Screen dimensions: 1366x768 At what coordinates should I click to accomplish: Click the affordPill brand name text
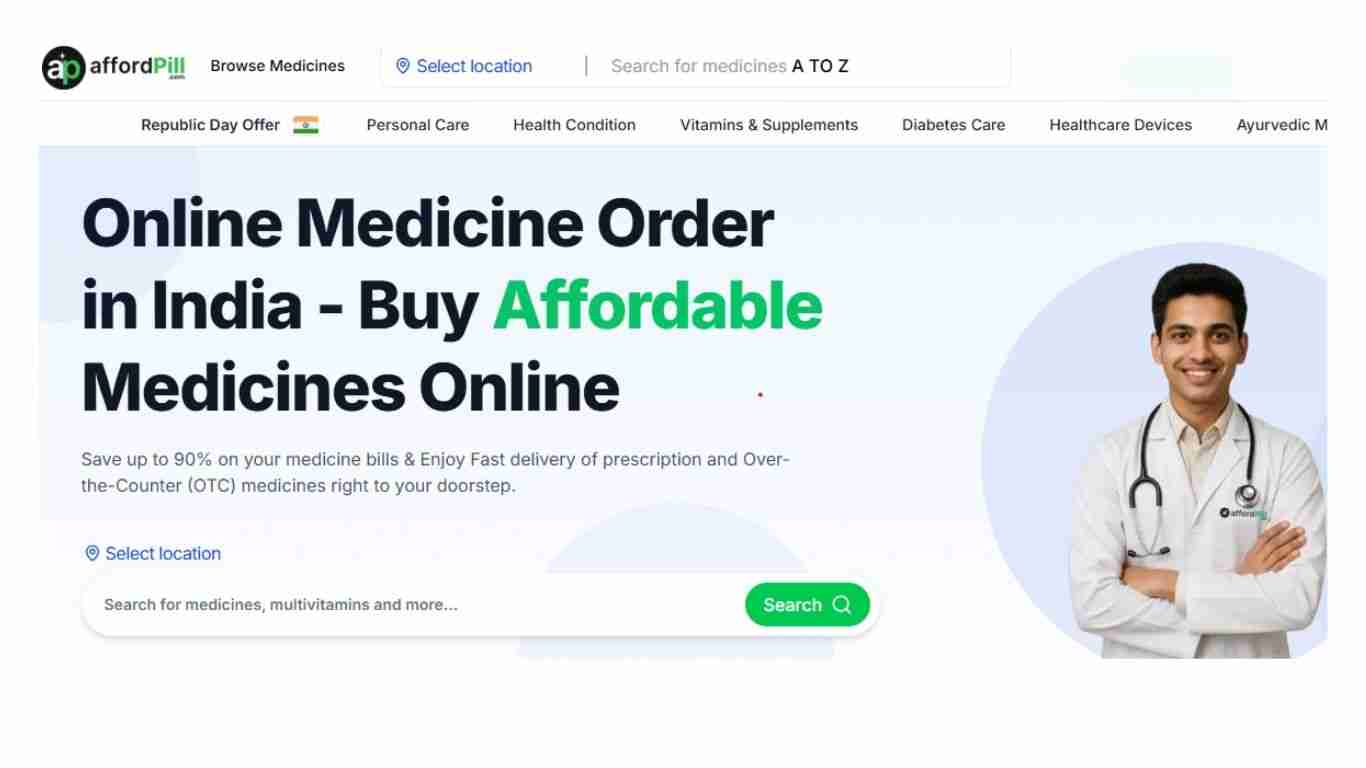[x=138, y=67]
